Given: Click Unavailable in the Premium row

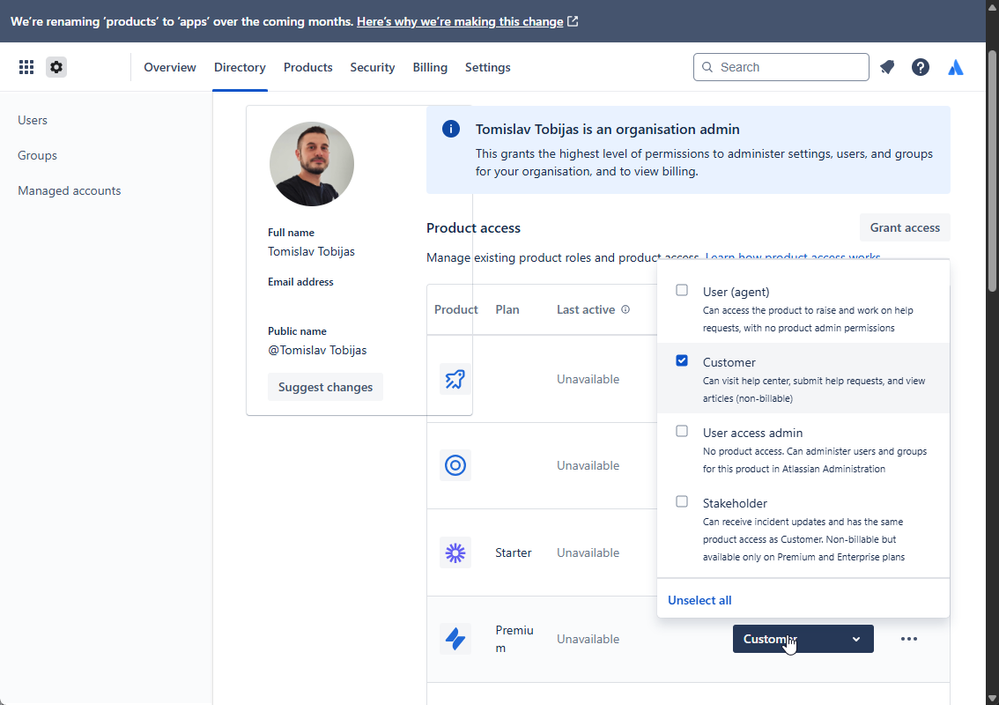Looking at the screenshot, I should point(587,639).
